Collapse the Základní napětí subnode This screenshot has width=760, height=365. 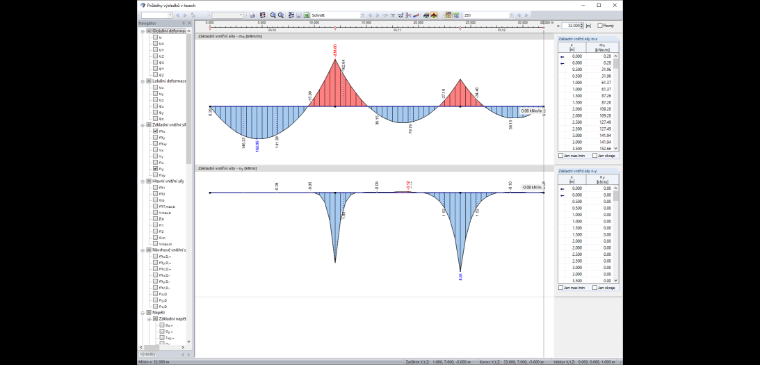click(x=149, y=319)
